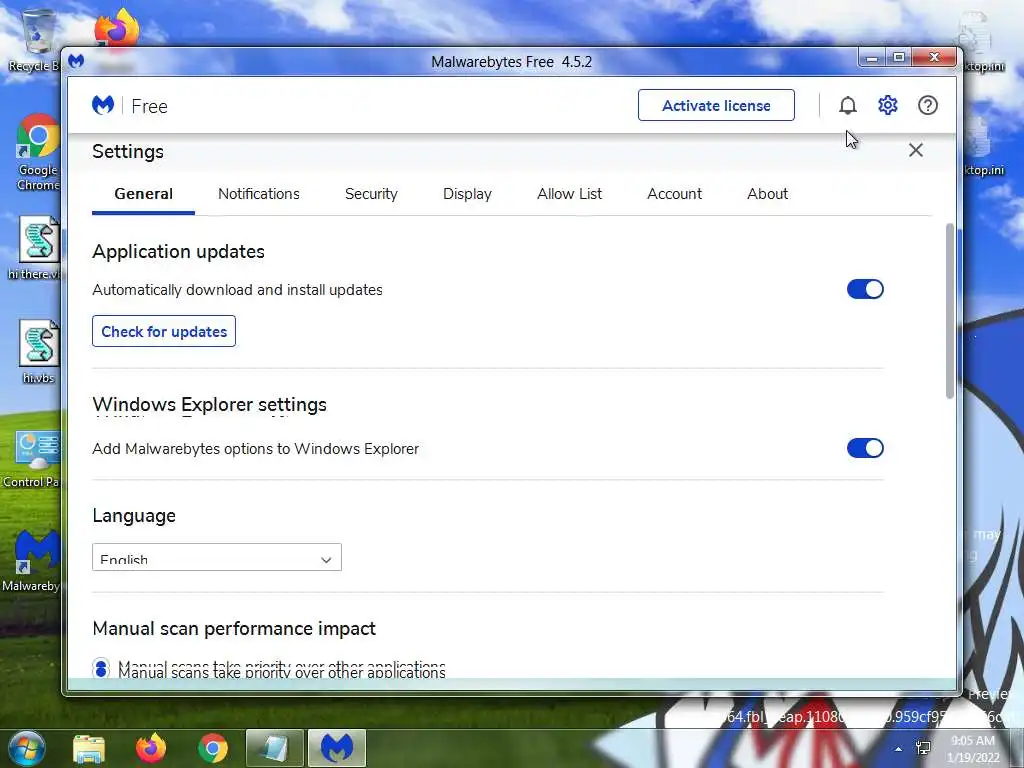Open the Windows Start orb
This screenshot has height=768, width=1024.
26,748
